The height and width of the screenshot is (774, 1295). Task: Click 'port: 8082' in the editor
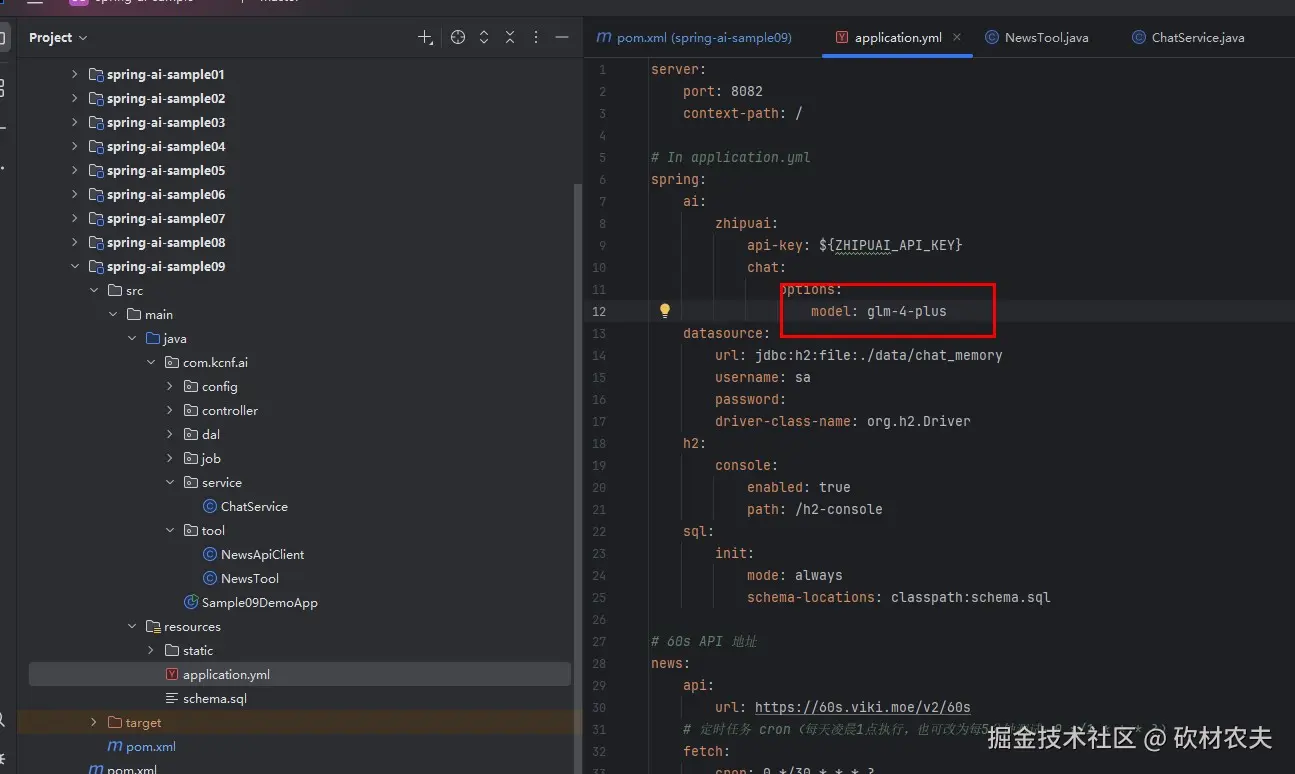point(723,91)
